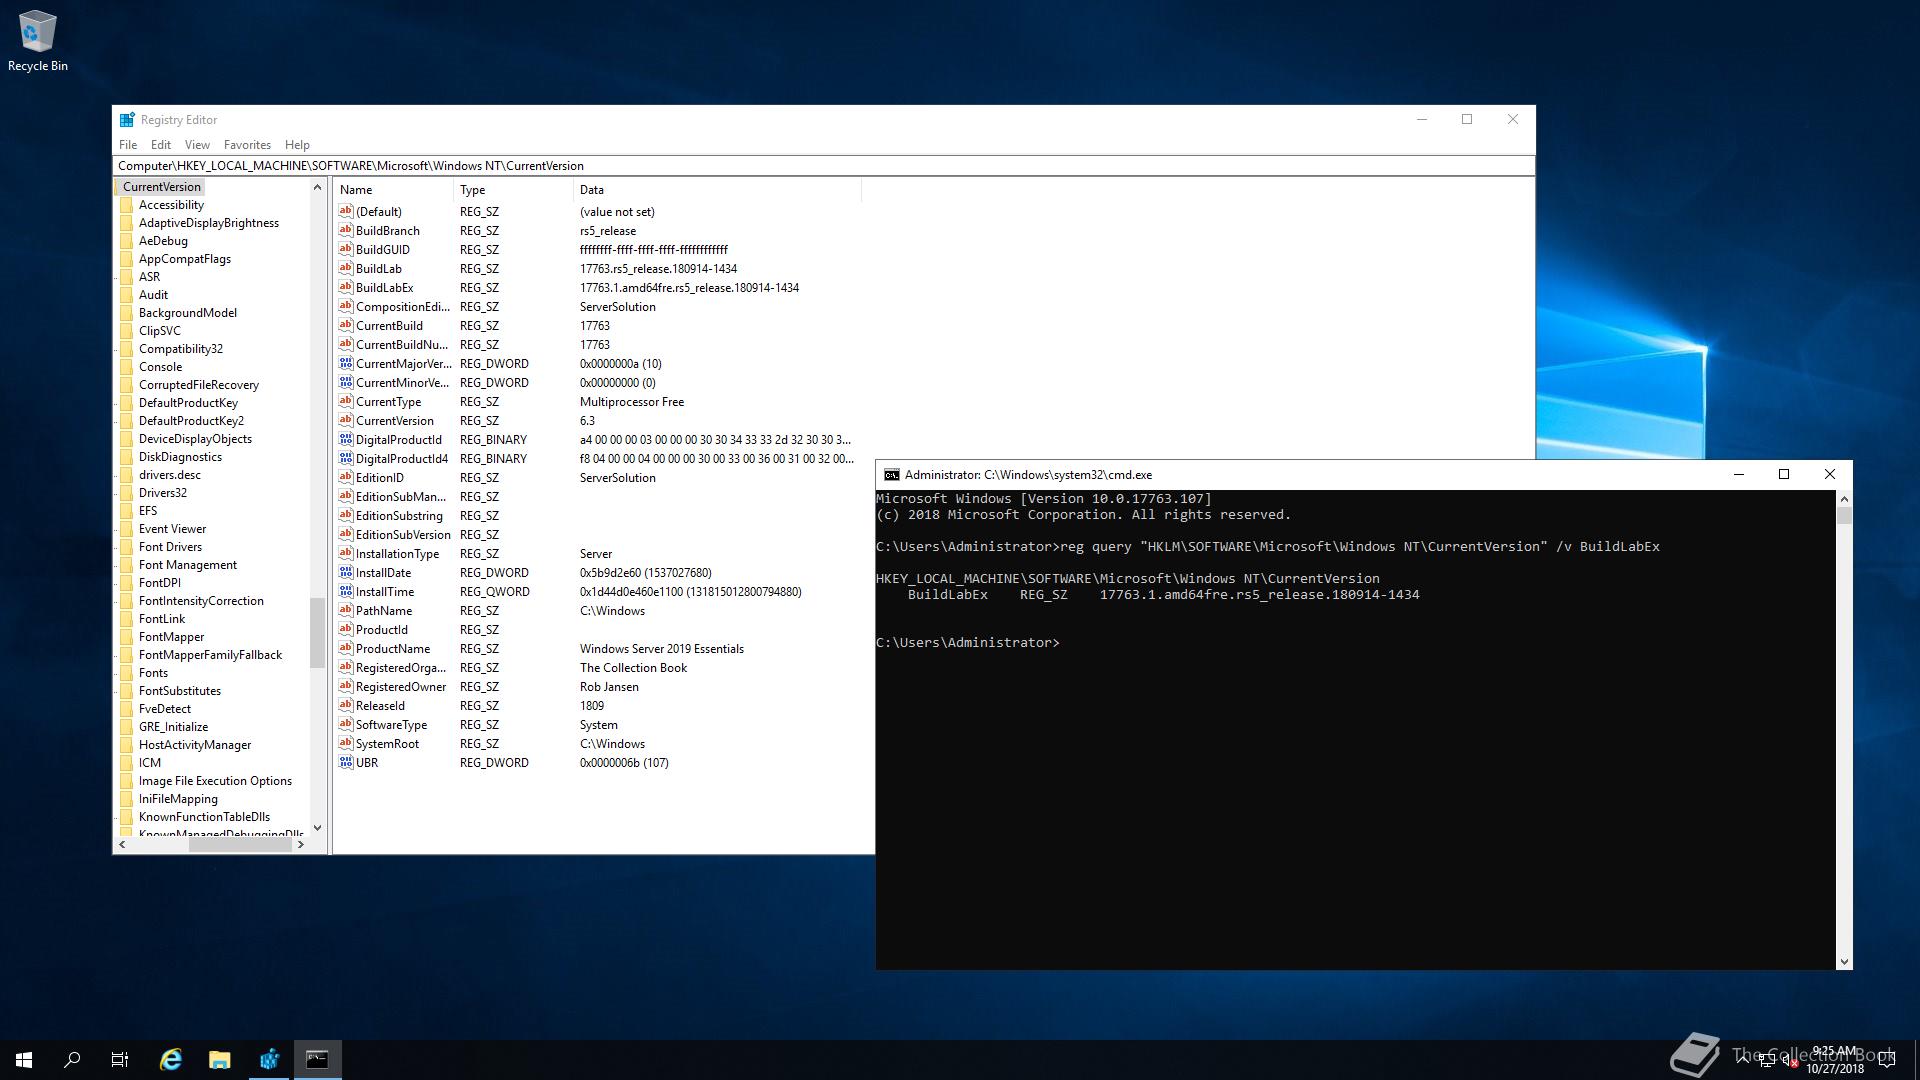Click the ICM folder icon in tree
The image size is (1920, 1080).
click(x=126, y=763)
